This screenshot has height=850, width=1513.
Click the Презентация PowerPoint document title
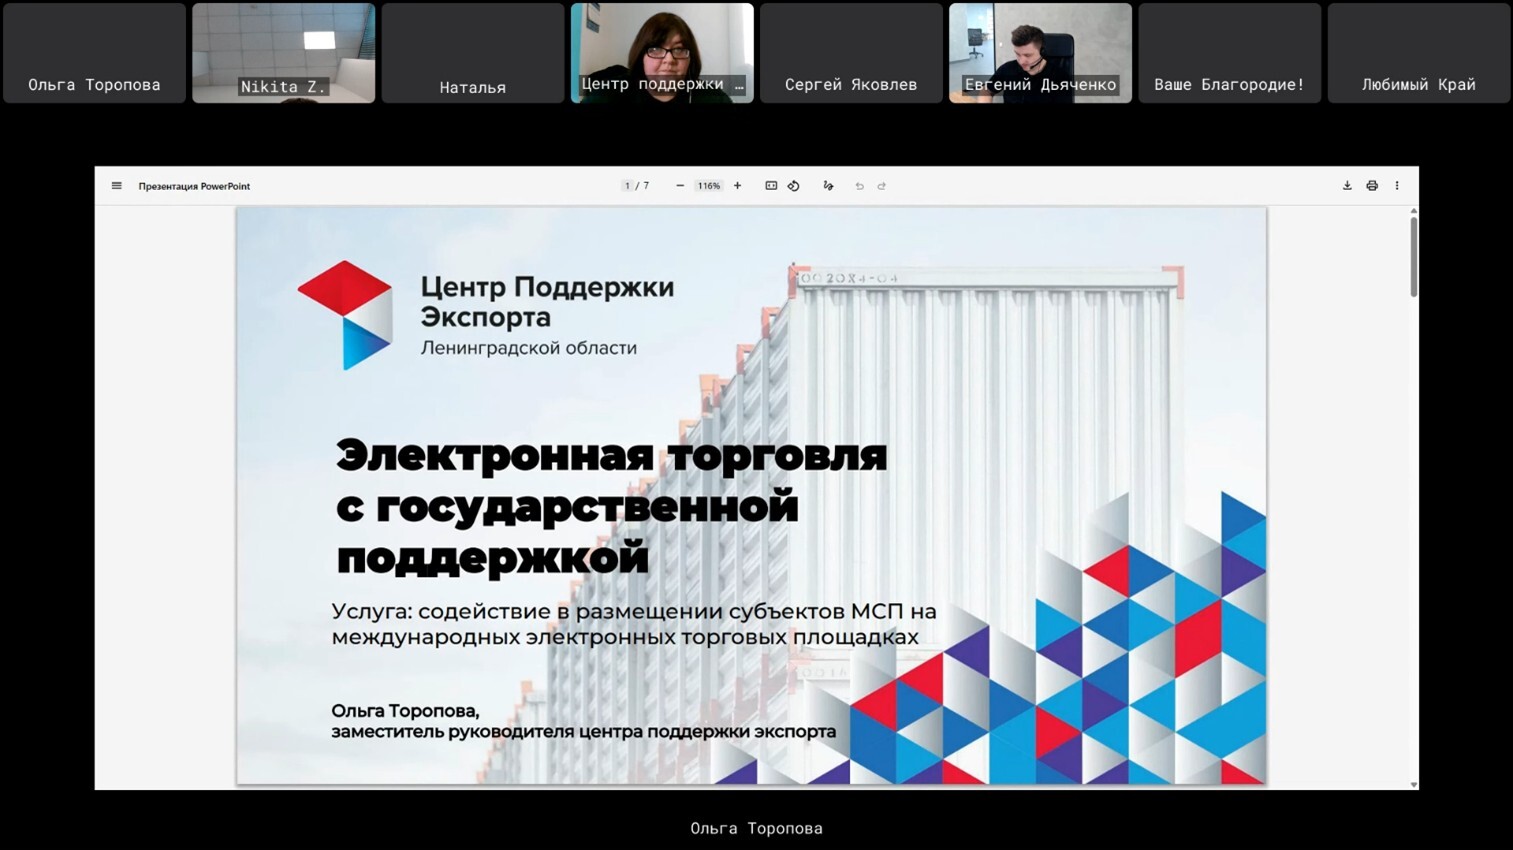[x=194, y=186]
